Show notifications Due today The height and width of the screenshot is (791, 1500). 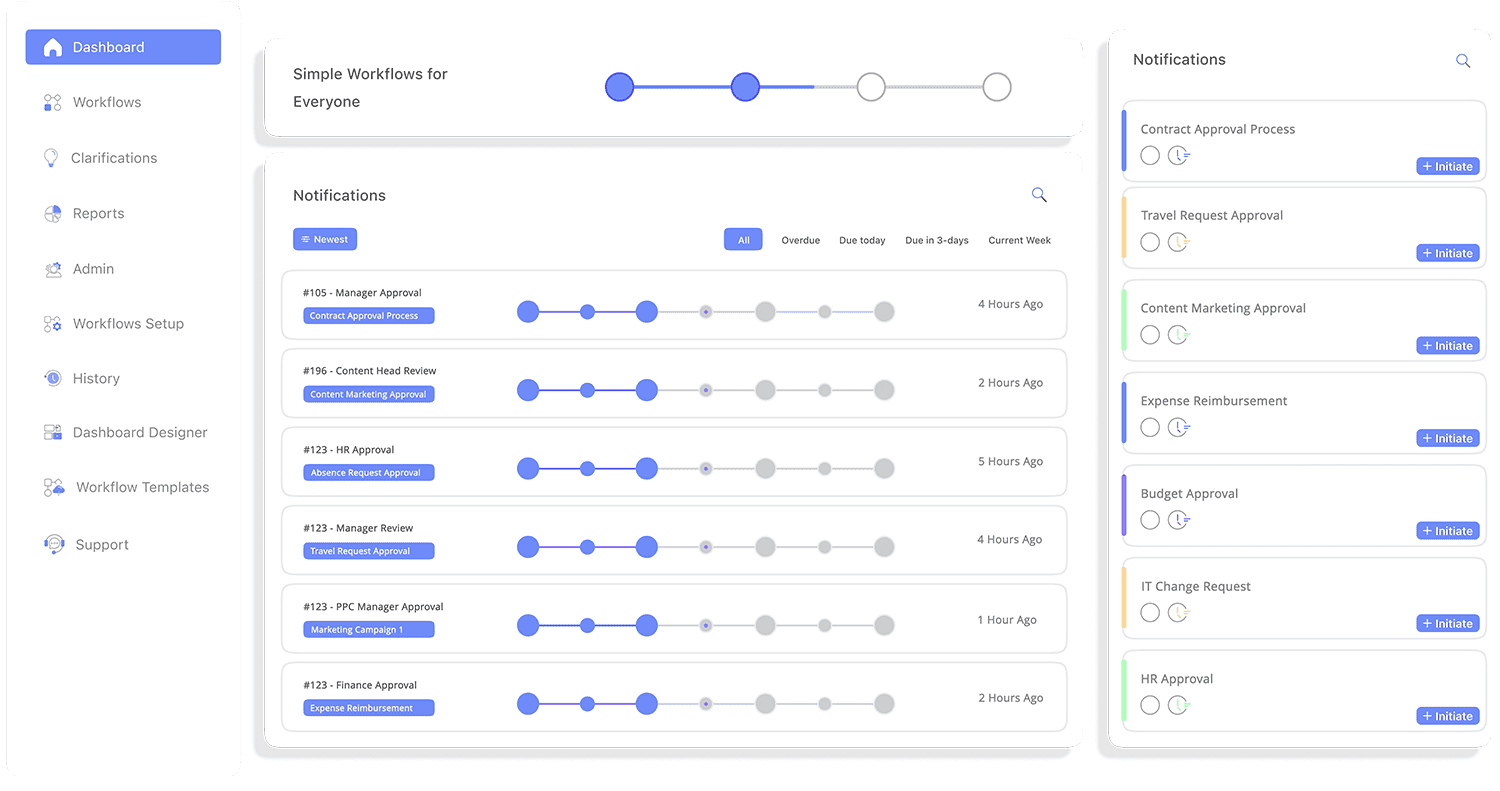point(862,240)
